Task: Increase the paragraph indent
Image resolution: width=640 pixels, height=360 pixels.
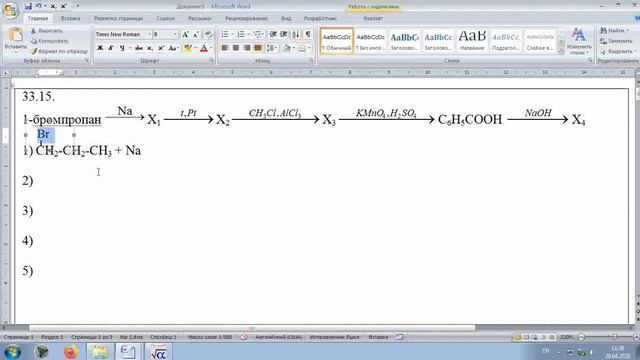Action: point(284,34)
